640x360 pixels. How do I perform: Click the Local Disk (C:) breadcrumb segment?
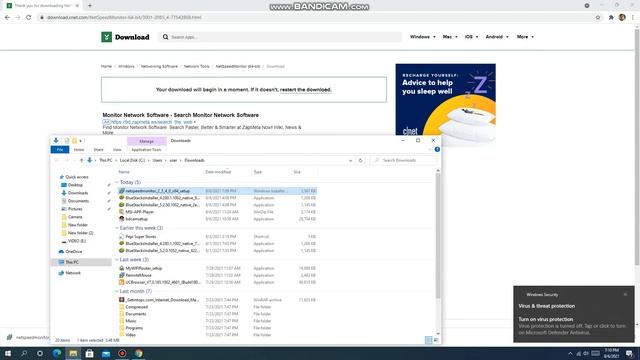pyautogui.click(x=132, y=160)
